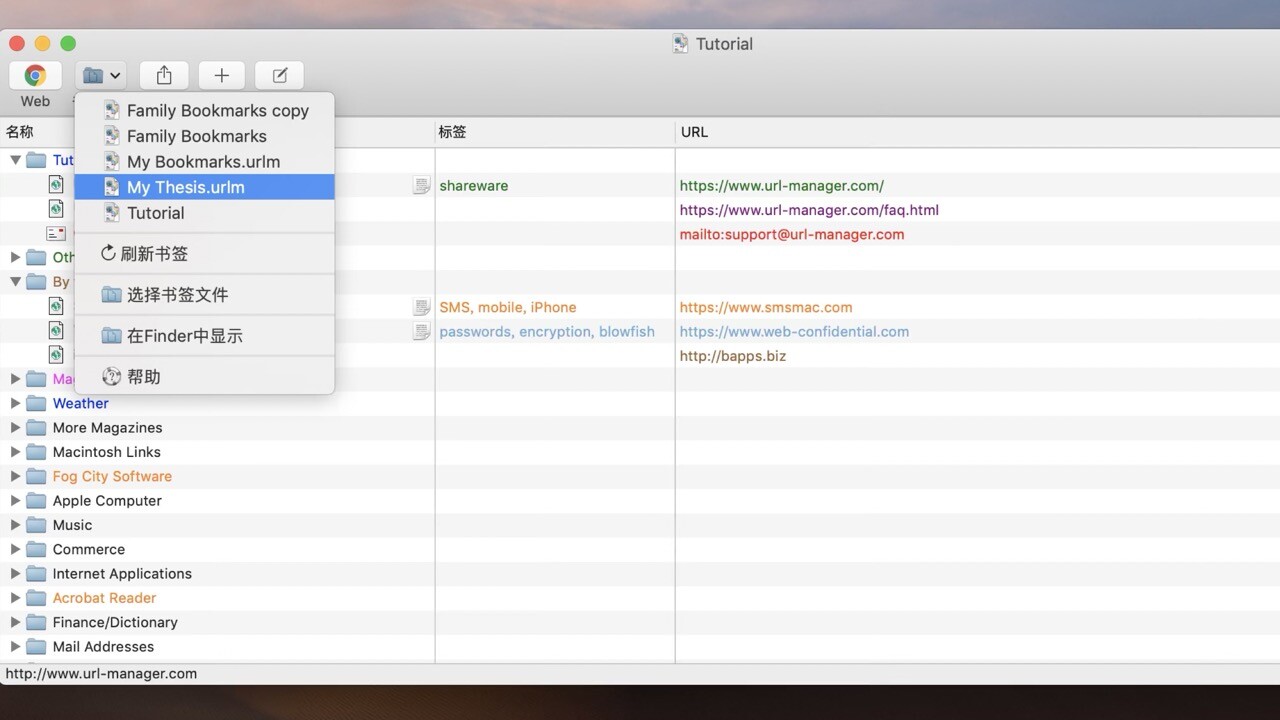Click the https://www.smsmac.com URL
Image resolution: width=1280 pixels, height=720 pixels.
coord(765,307)
